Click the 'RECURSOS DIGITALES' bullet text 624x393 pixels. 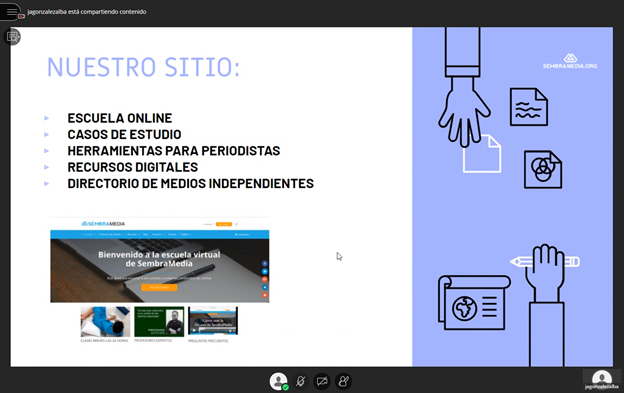(x=133, y=167)
